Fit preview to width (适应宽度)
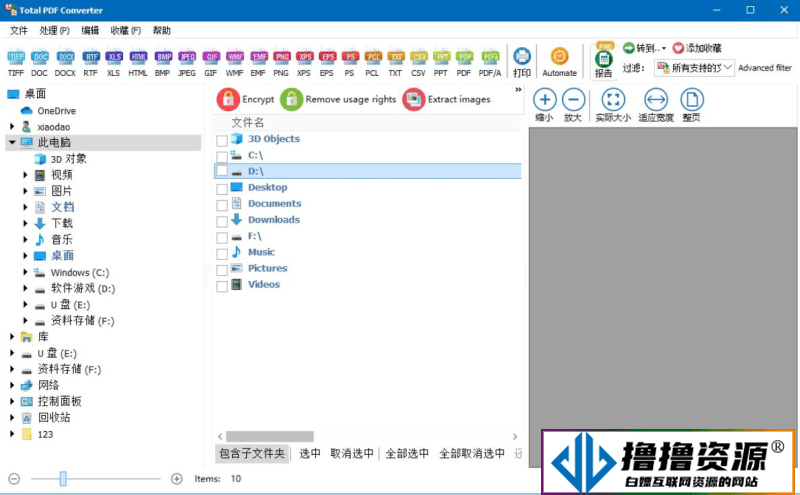Image resolution: width=800 pixels, height=495 pixels. [x=656, y=105]
